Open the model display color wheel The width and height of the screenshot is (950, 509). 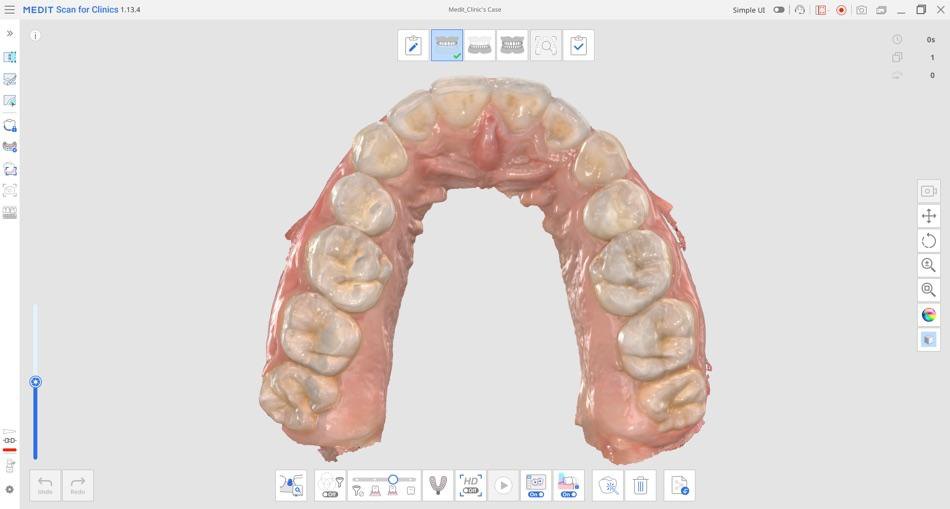tap(929, 314)
